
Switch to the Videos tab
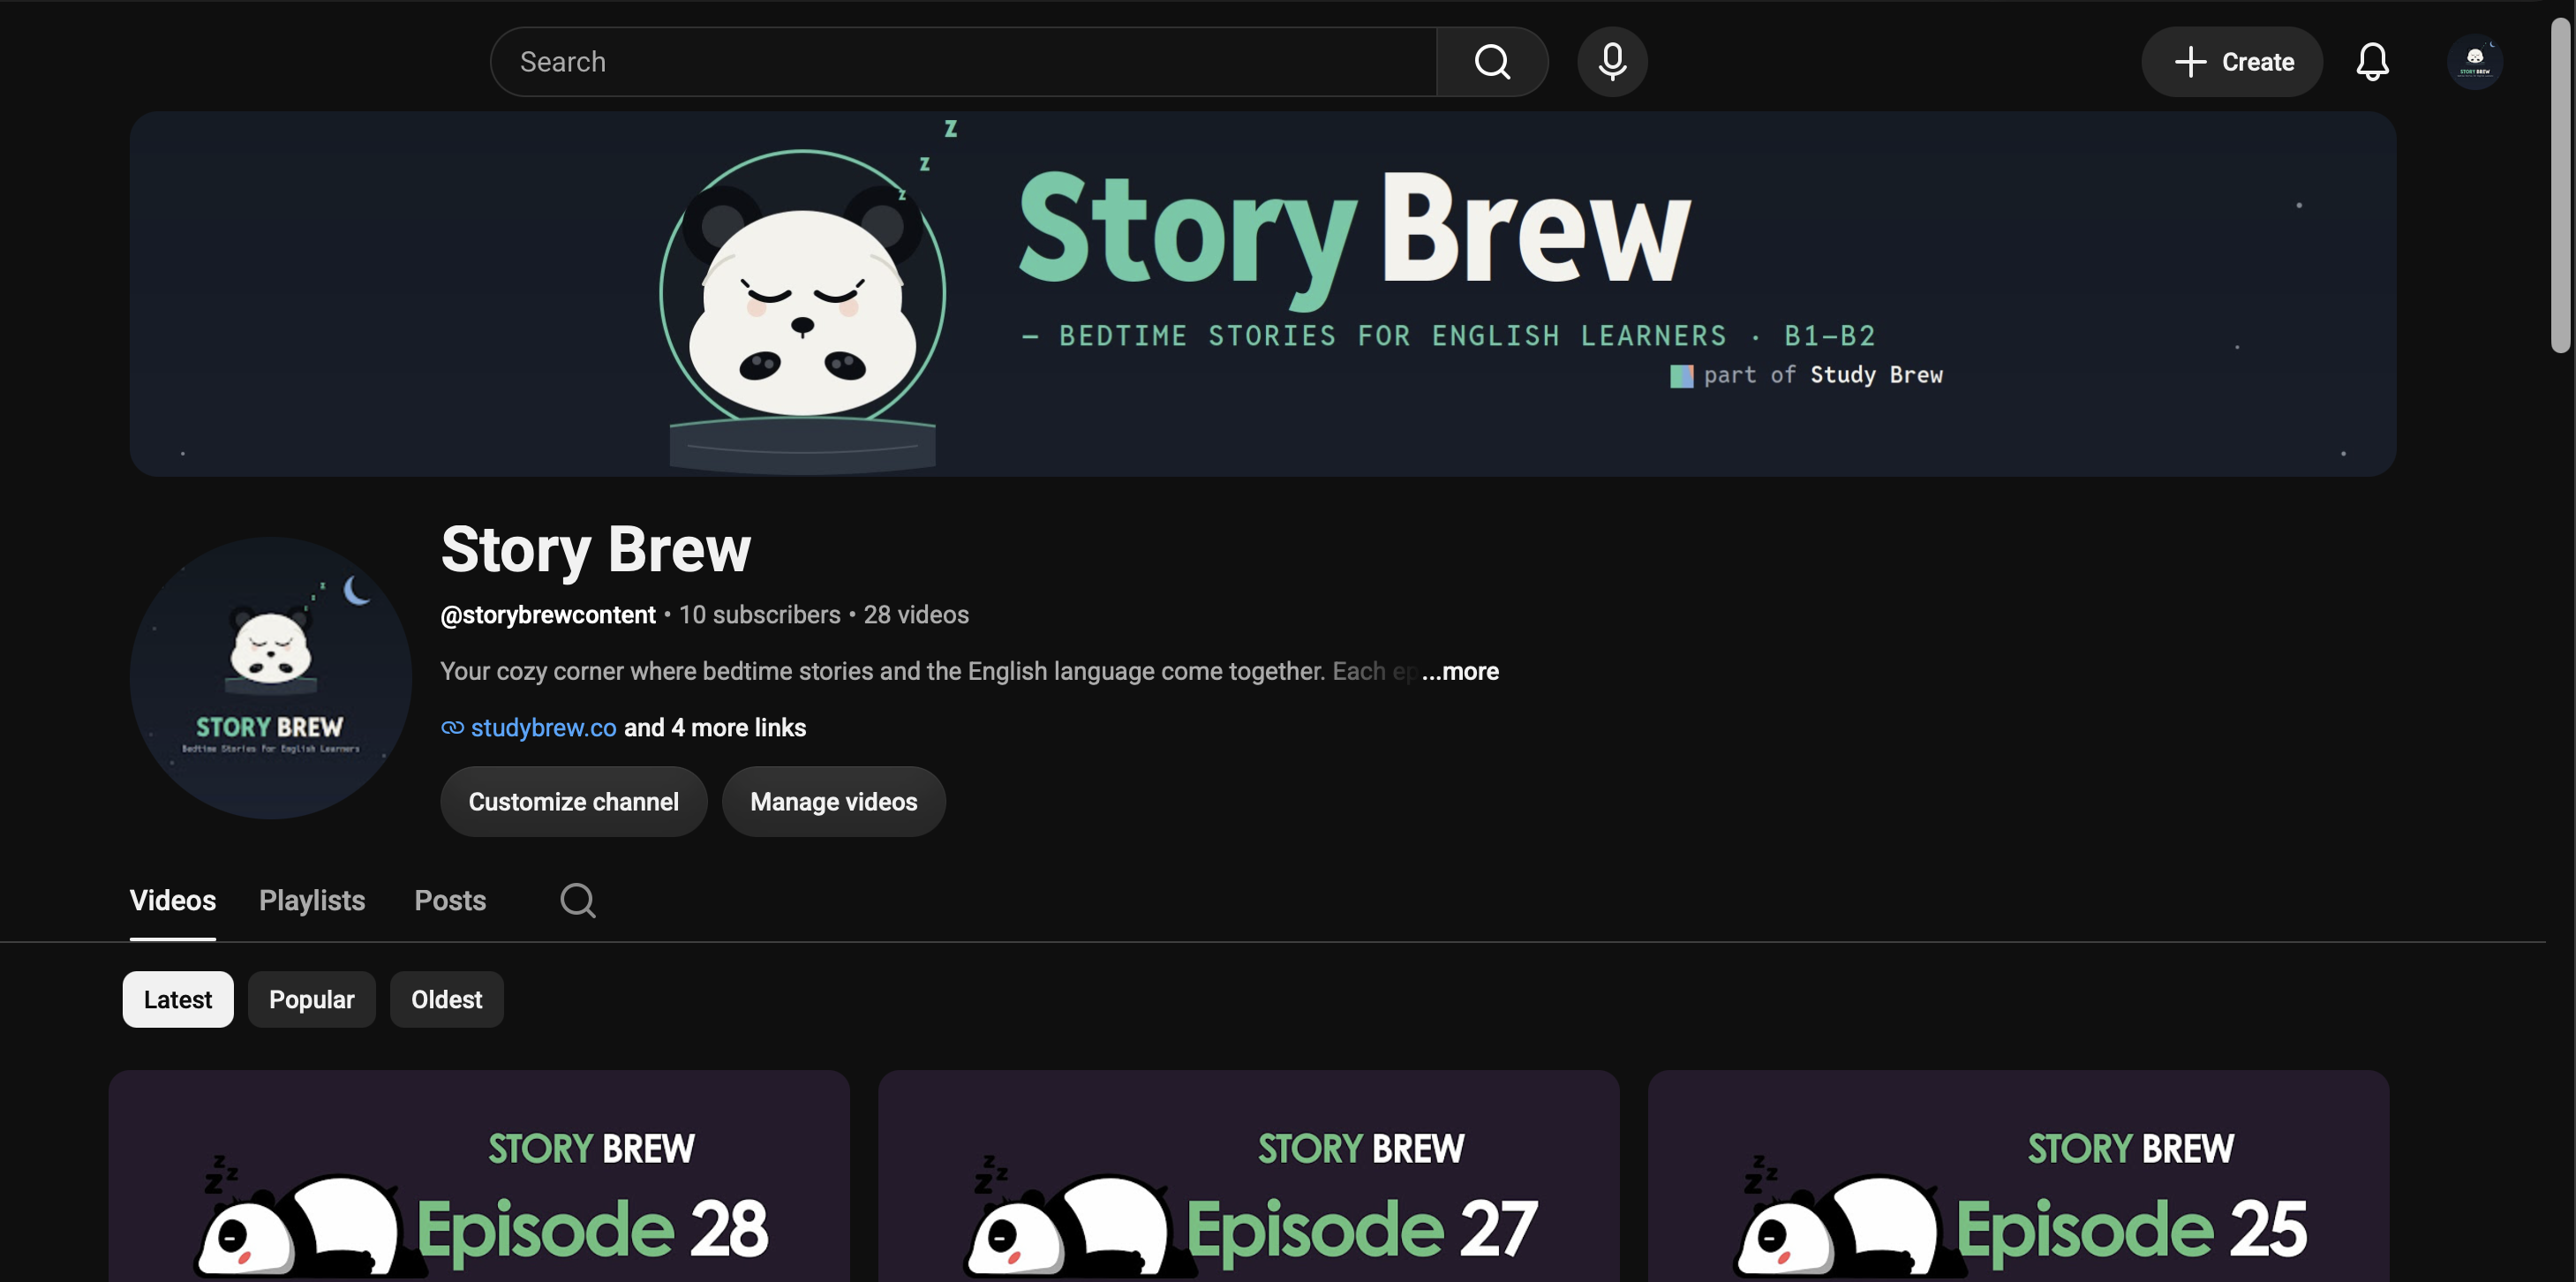coord(173,900)
